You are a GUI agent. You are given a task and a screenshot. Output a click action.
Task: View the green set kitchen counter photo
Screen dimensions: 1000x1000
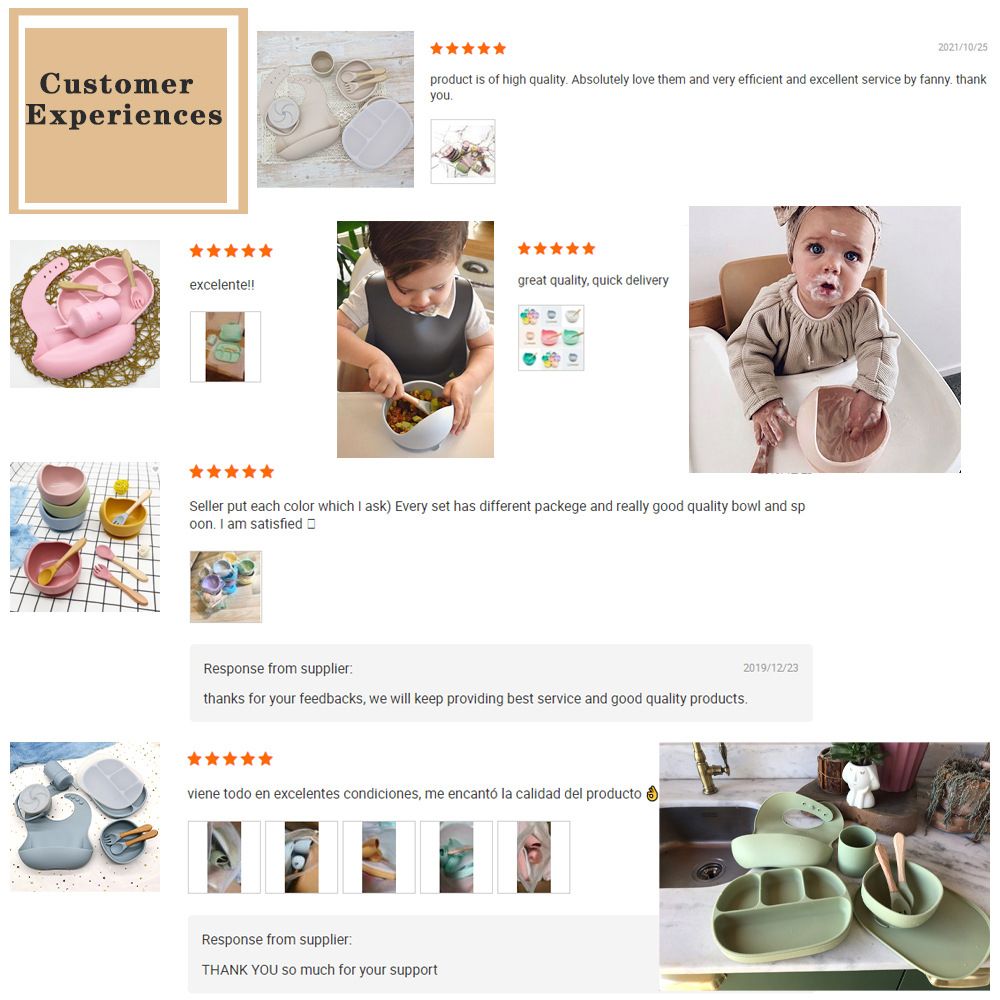[x=825, y=866]
